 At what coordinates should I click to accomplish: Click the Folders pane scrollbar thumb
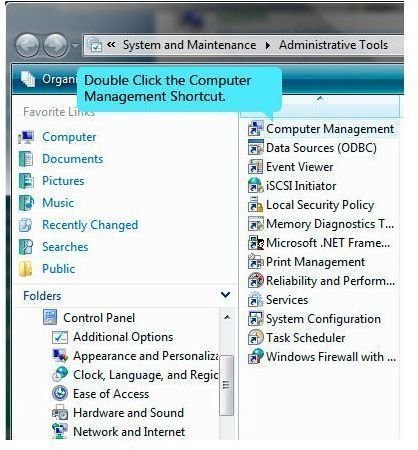[227, 385]
